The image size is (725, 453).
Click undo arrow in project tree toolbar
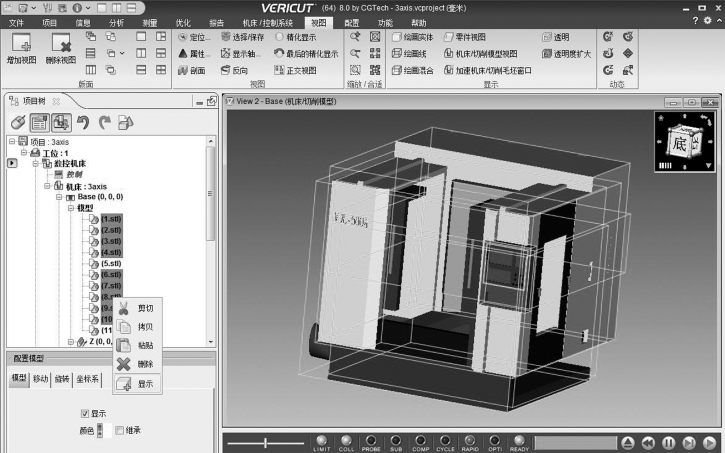83,122
